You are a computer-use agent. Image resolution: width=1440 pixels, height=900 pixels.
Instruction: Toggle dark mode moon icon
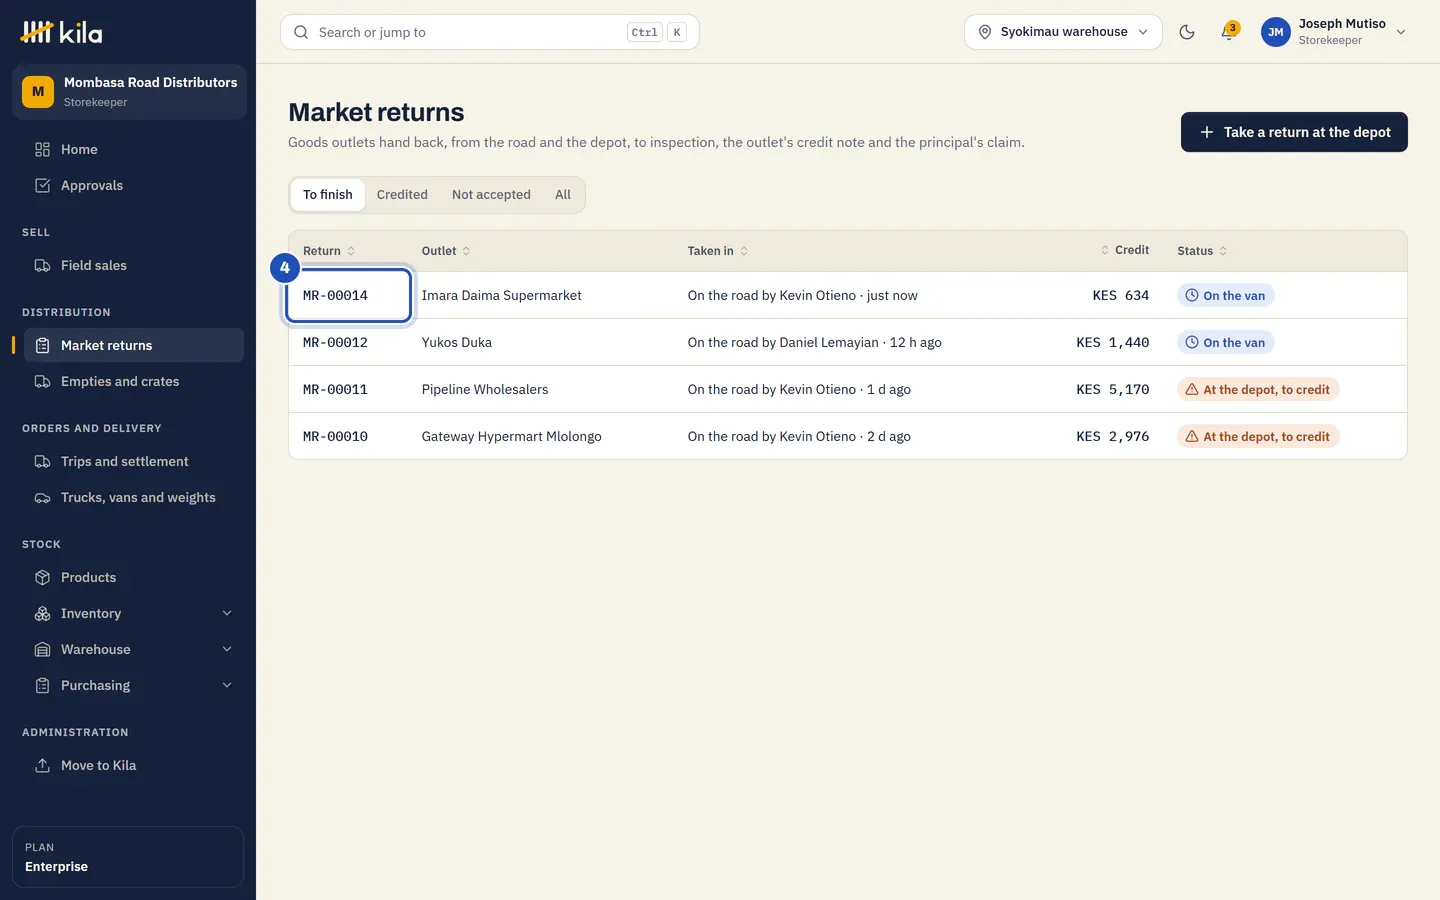[1187, 32]
